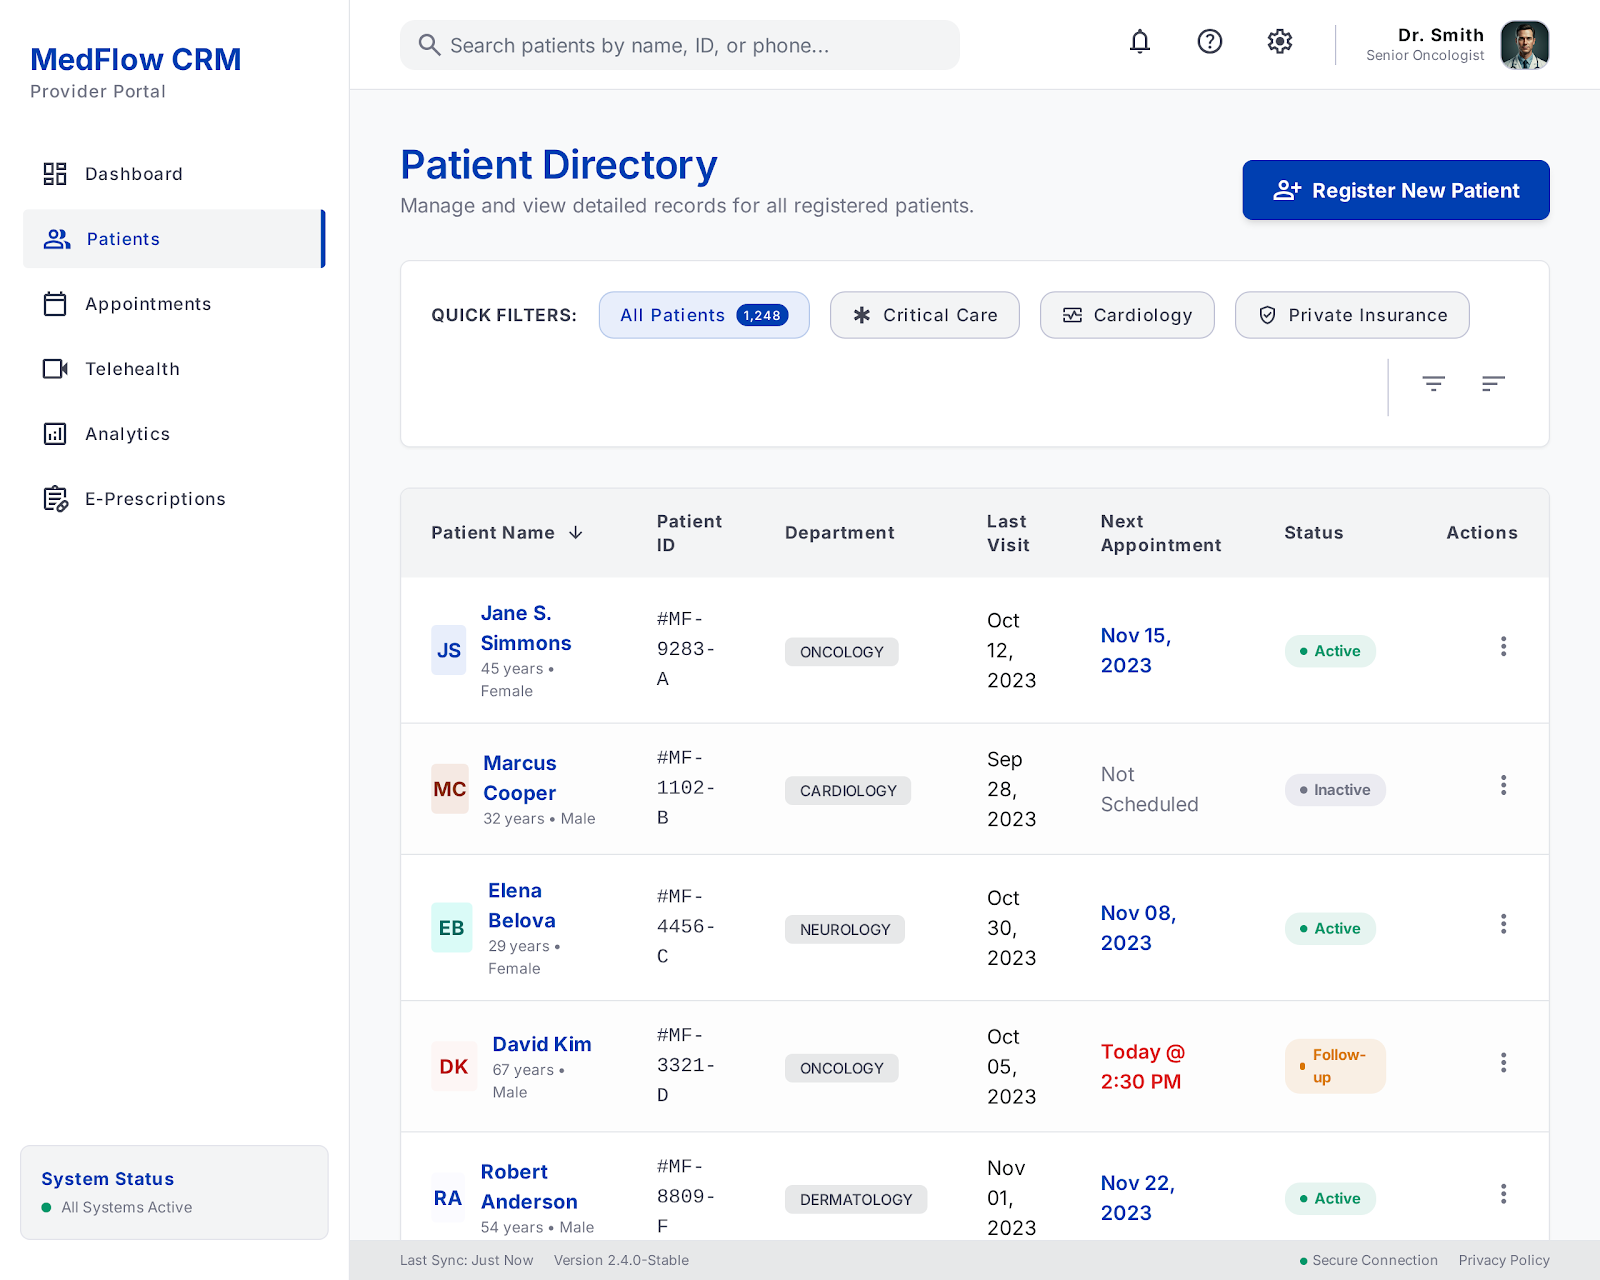This screenshot has height=1280, width=1600.
Task: Click the RA avatar initials
Action: 448,1198
